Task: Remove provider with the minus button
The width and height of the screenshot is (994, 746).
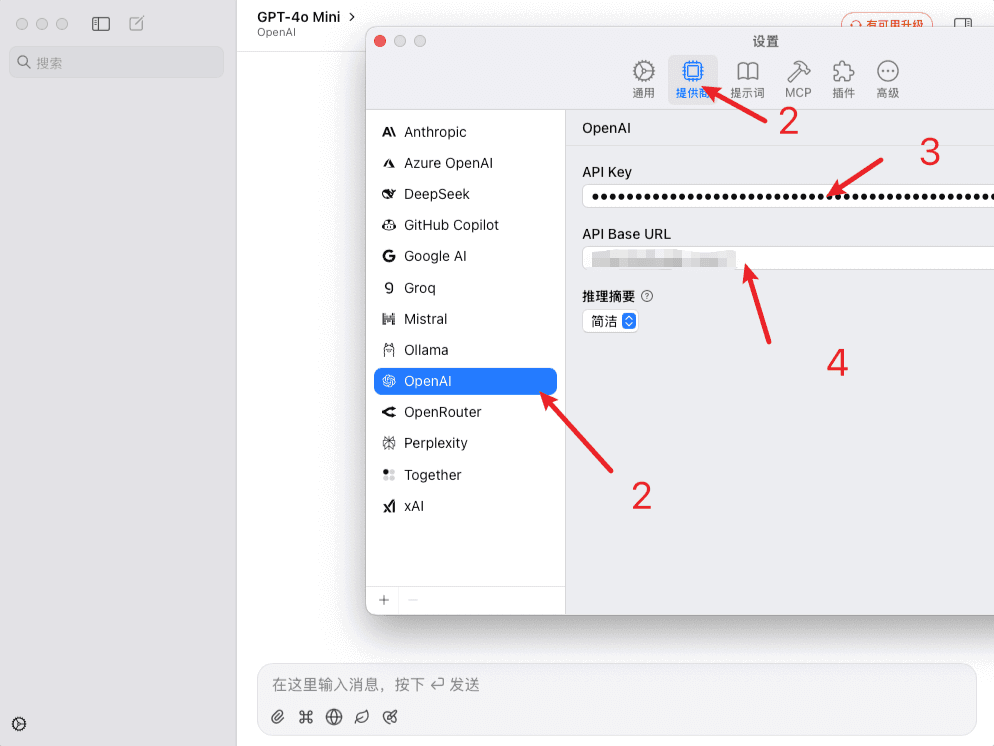Action: 413,600
